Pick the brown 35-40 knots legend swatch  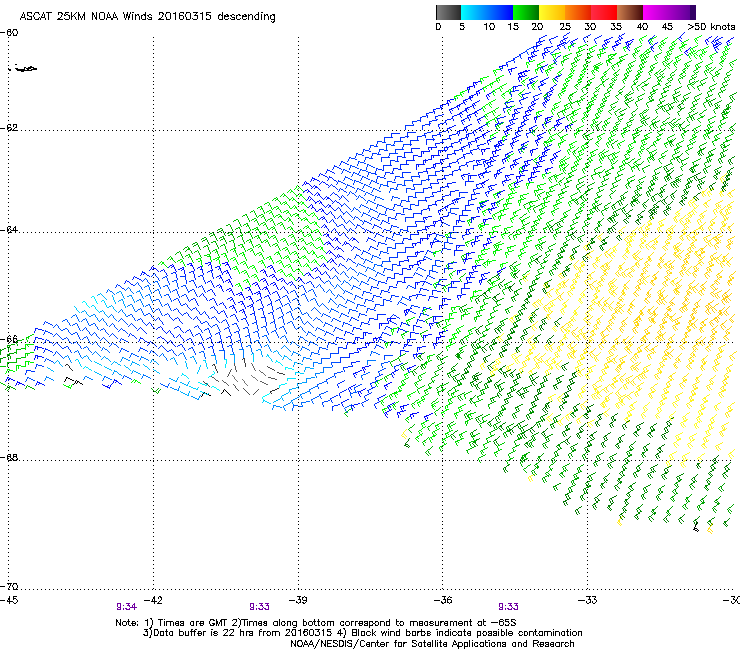630,12
